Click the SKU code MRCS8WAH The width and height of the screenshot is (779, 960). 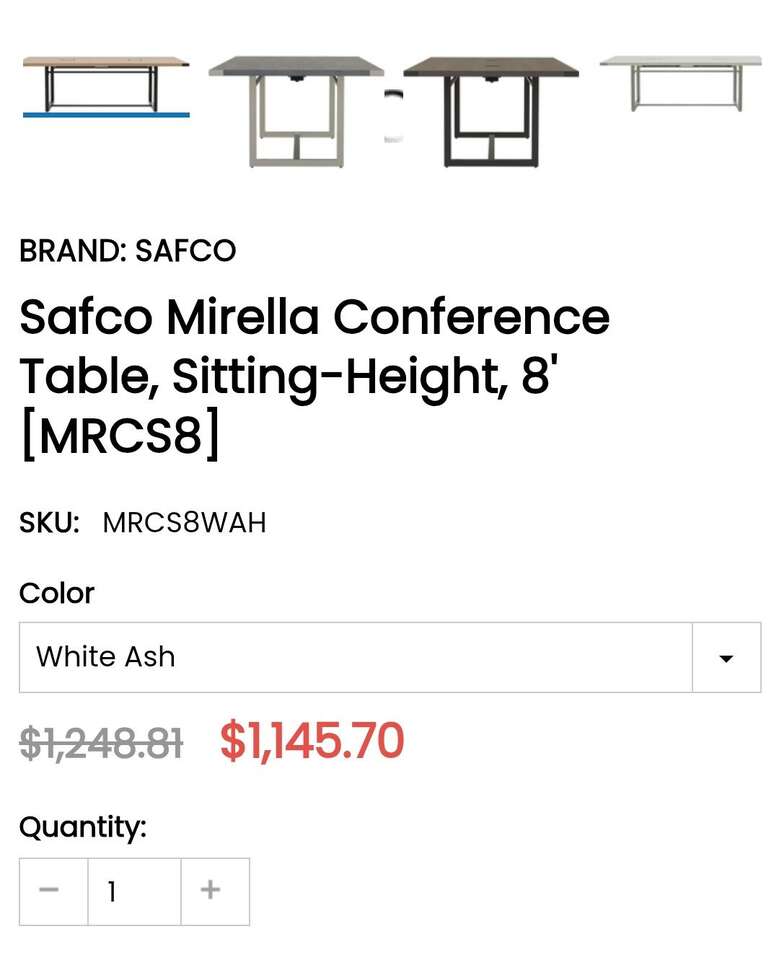click(x=184, y=523)
